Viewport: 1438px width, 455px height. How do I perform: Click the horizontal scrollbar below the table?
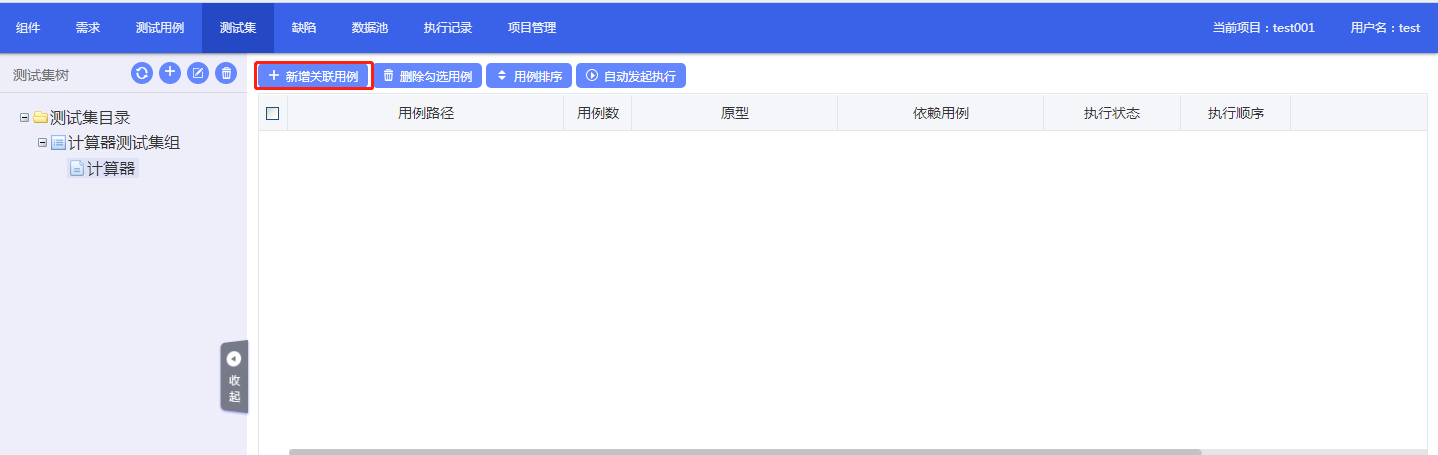(744, 451)
